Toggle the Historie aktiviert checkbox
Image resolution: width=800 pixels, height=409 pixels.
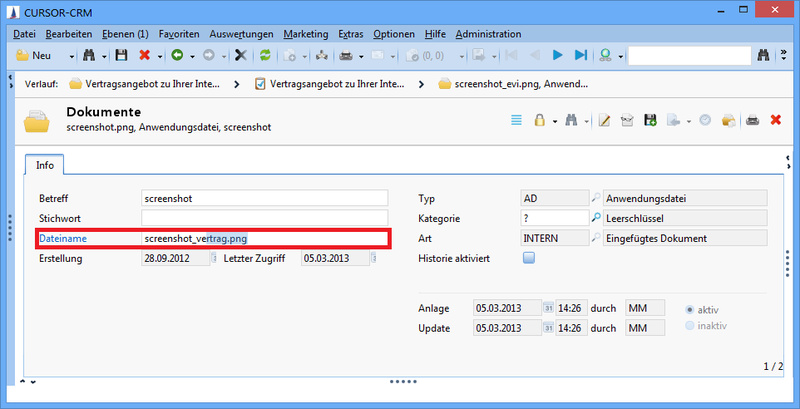coord(529,258)
